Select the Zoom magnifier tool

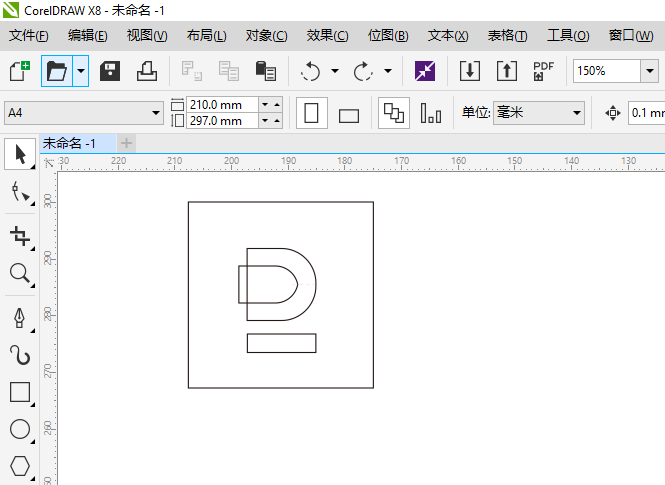(x=20, y=273)
